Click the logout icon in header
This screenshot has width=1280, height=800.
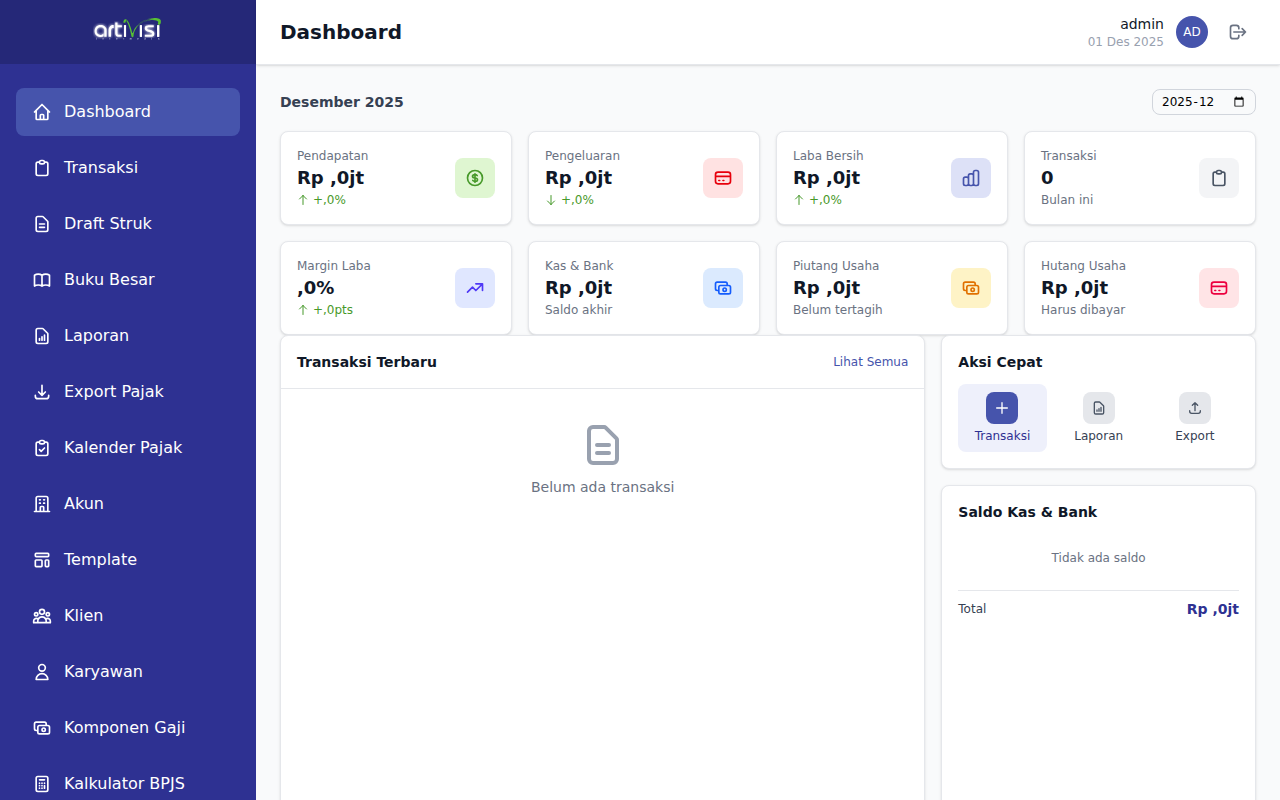[1237, 32]
